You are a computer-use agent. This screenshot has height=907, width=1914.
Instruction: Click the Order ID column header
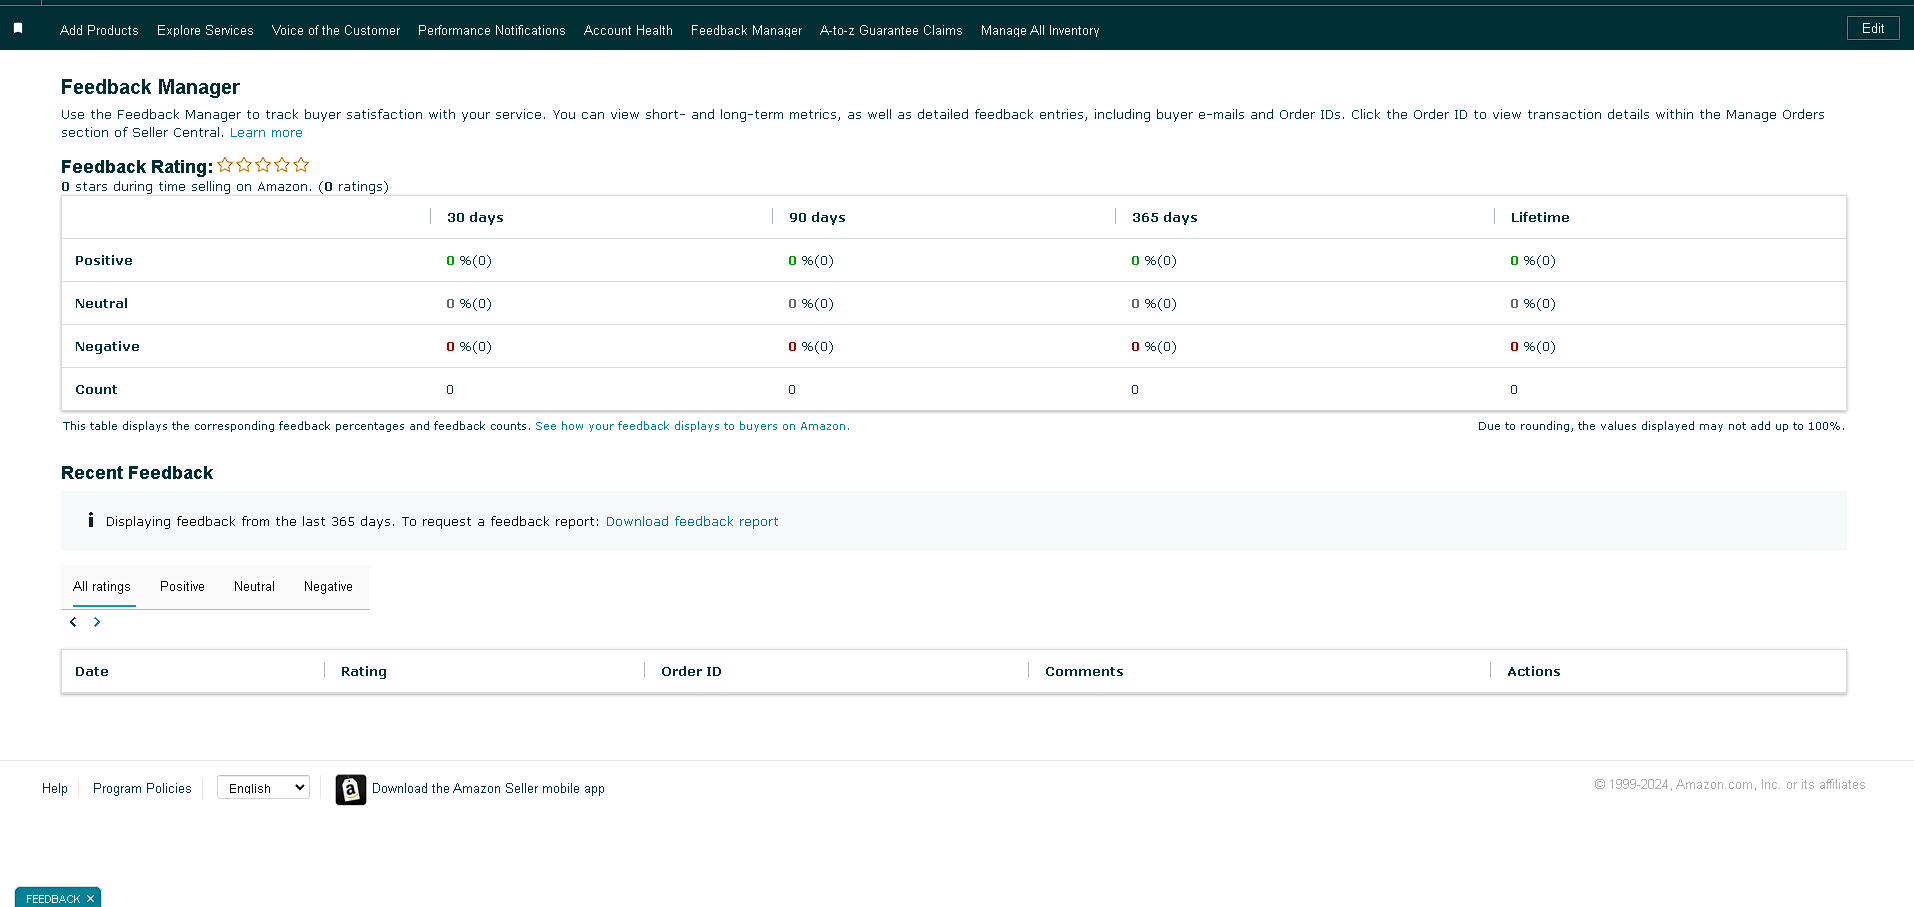click(x=691, y=671)
